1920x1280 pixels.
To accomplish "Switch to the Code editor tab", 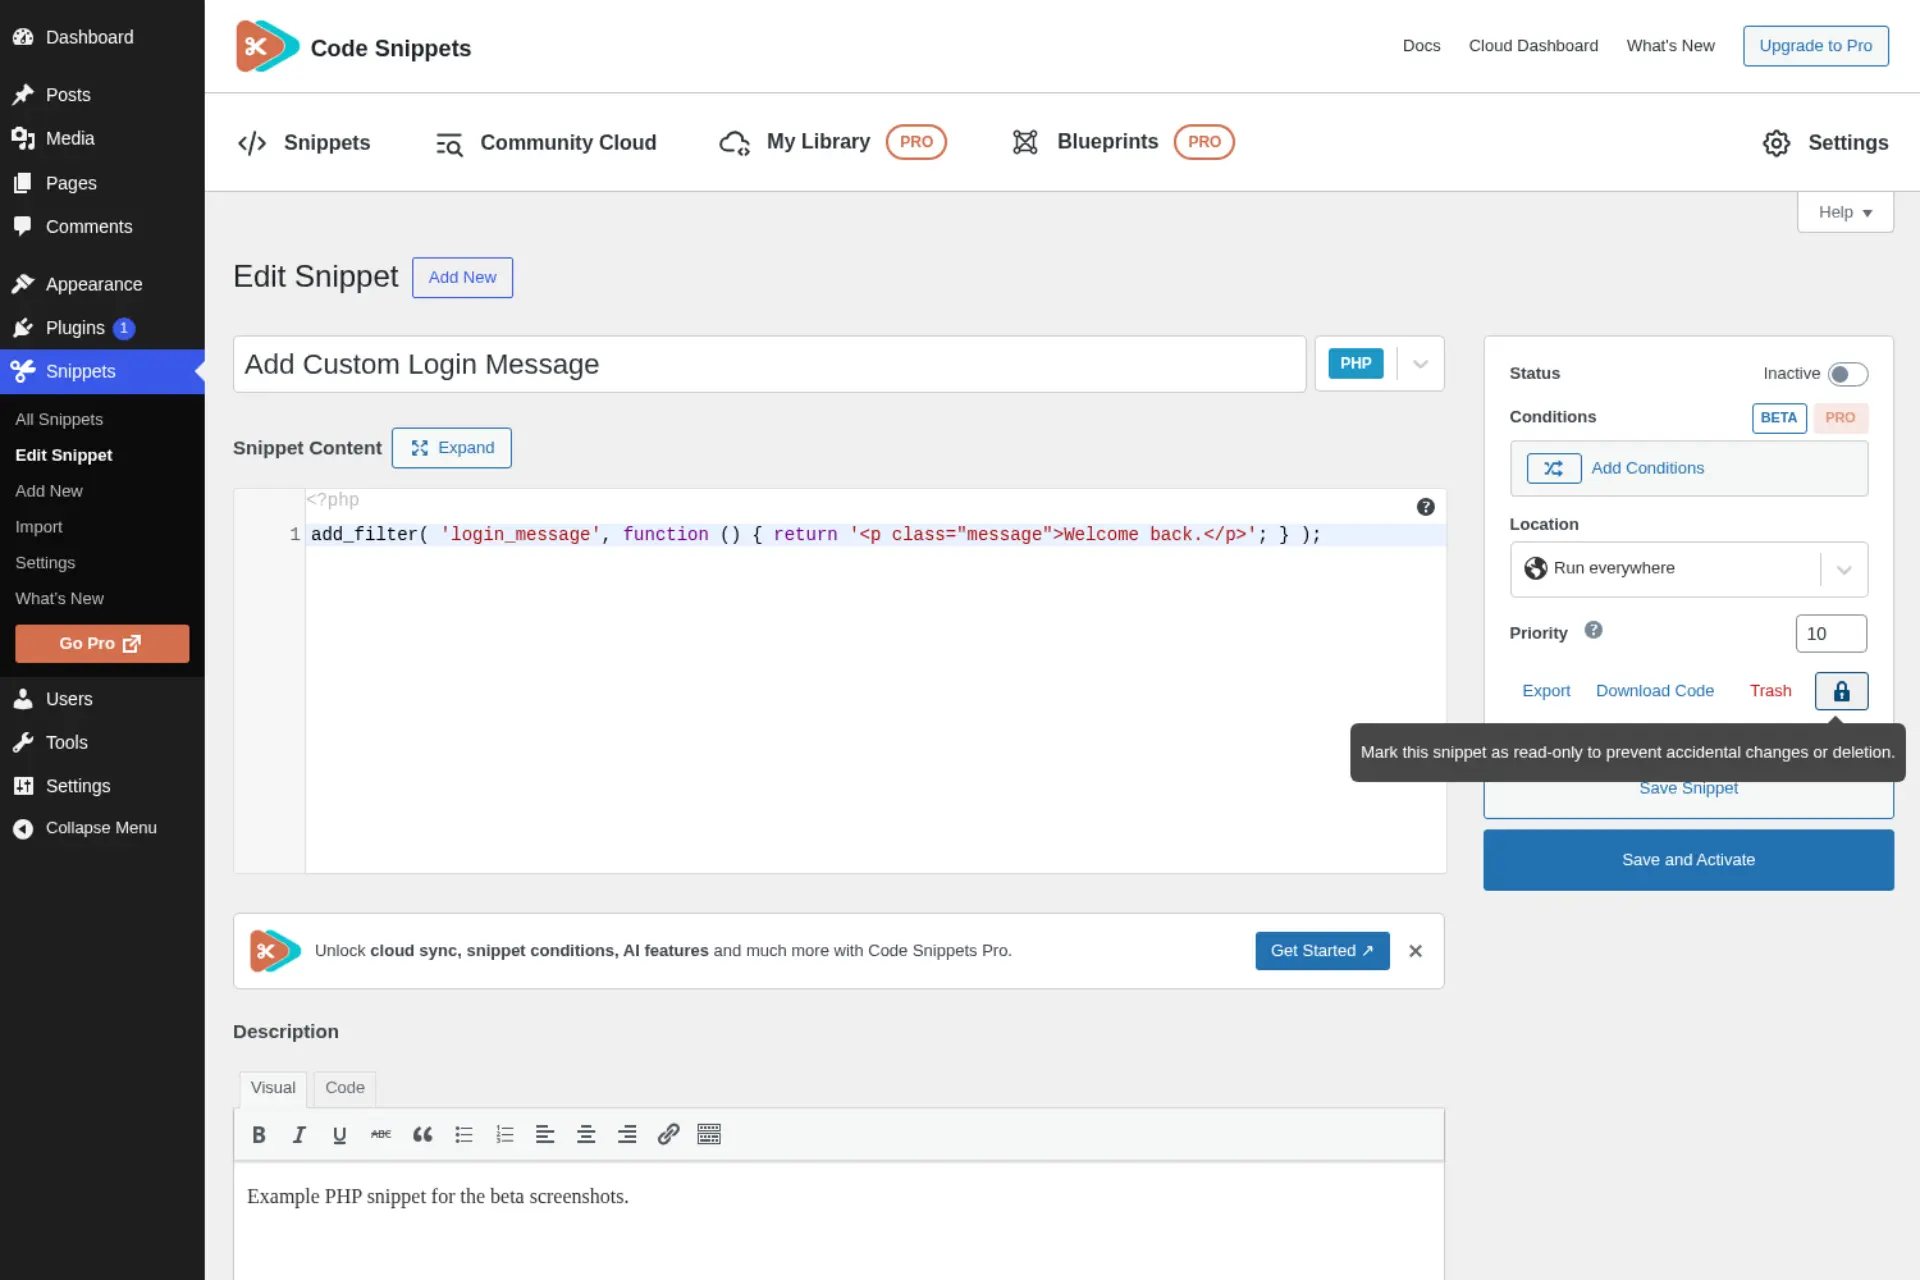I will pyautogui.click(x=345, y=1088).
